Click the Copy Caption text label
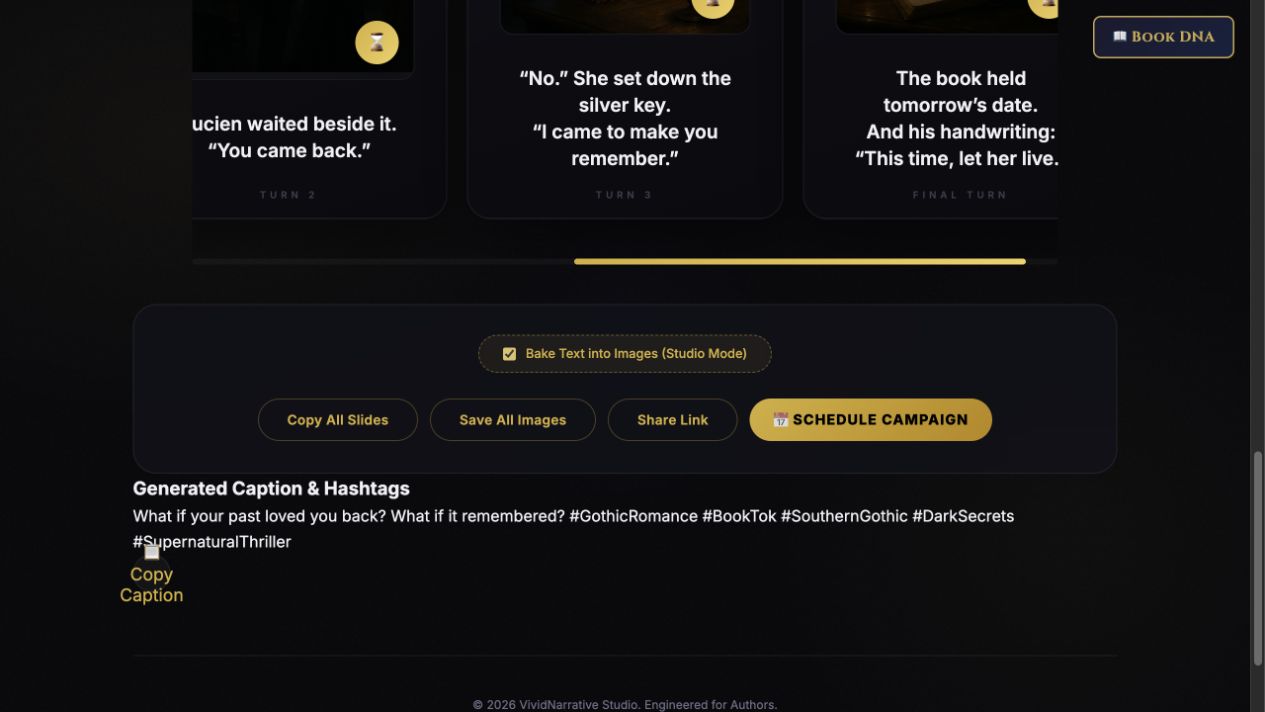 pyautogui.click(x=151, y=585)
